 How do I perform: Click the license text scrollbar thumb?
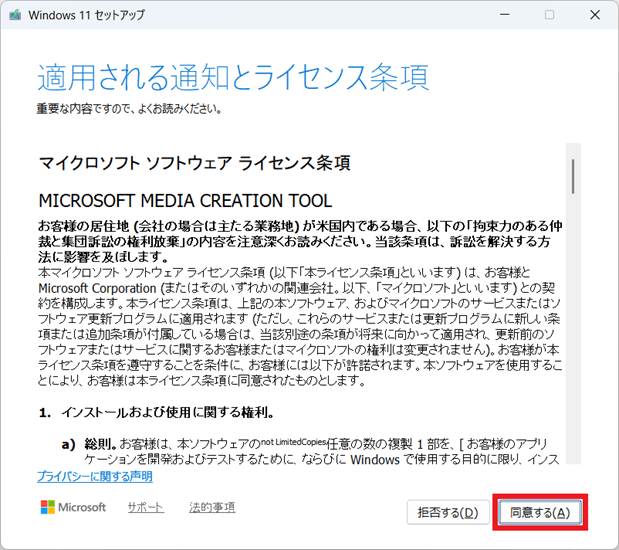(573, 175)
